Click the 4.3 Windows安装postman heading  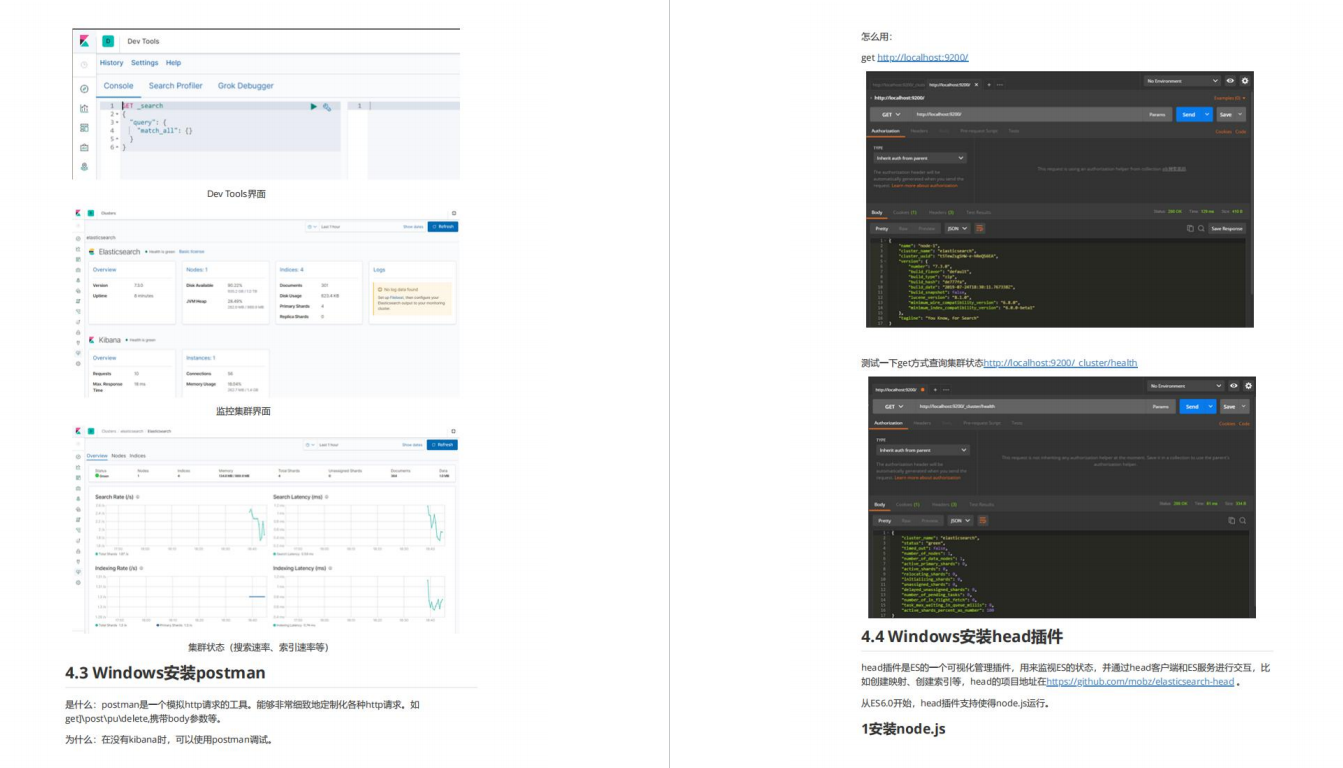[x=166, y=672]
